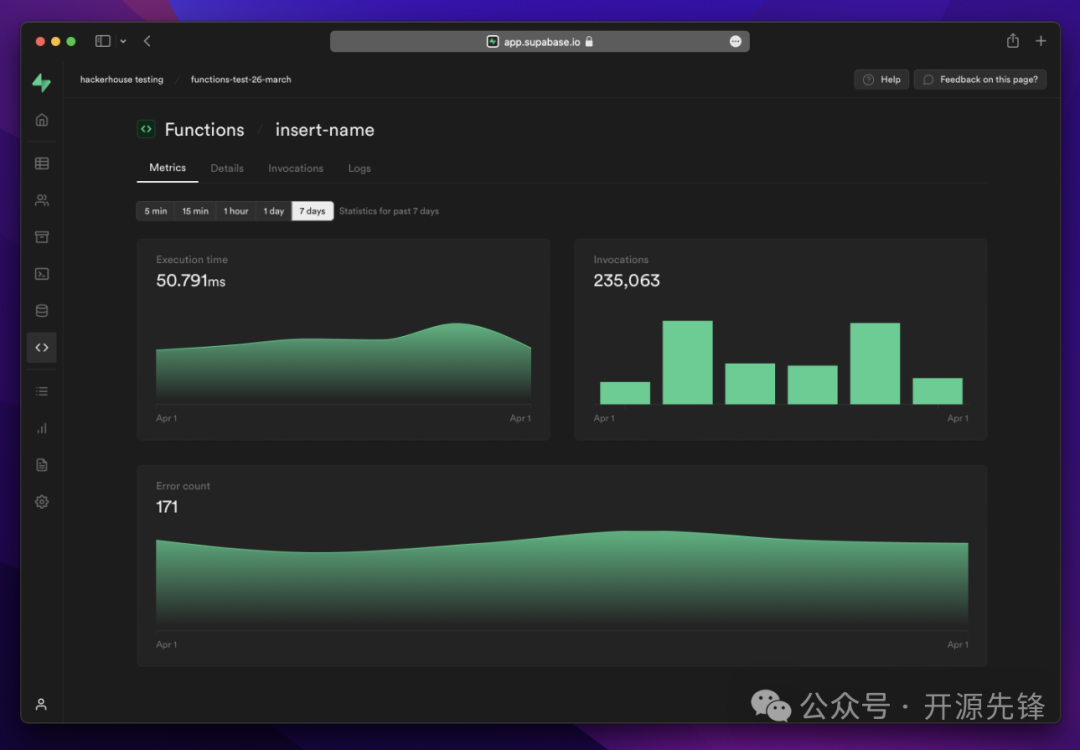Select the Edge Functions code icon
Viewport: 1080px width, 750px height.
click(42, 348)
